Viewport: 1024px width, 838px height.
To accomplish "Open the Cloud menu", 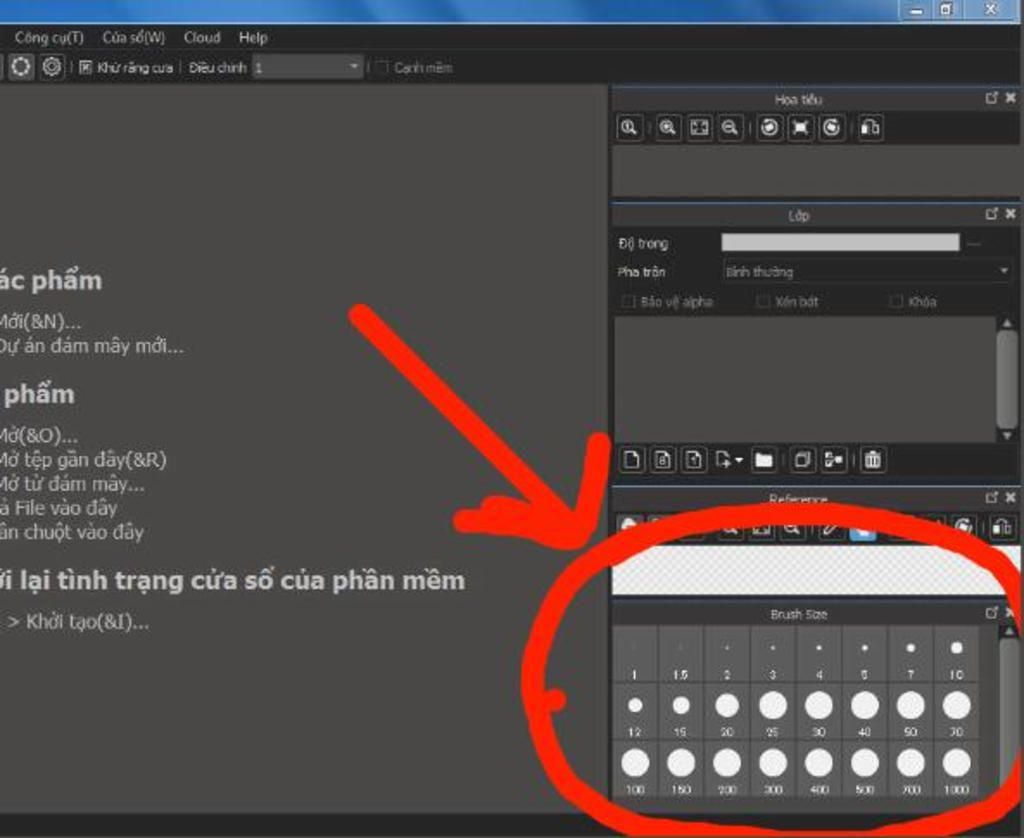I will 202,38.
